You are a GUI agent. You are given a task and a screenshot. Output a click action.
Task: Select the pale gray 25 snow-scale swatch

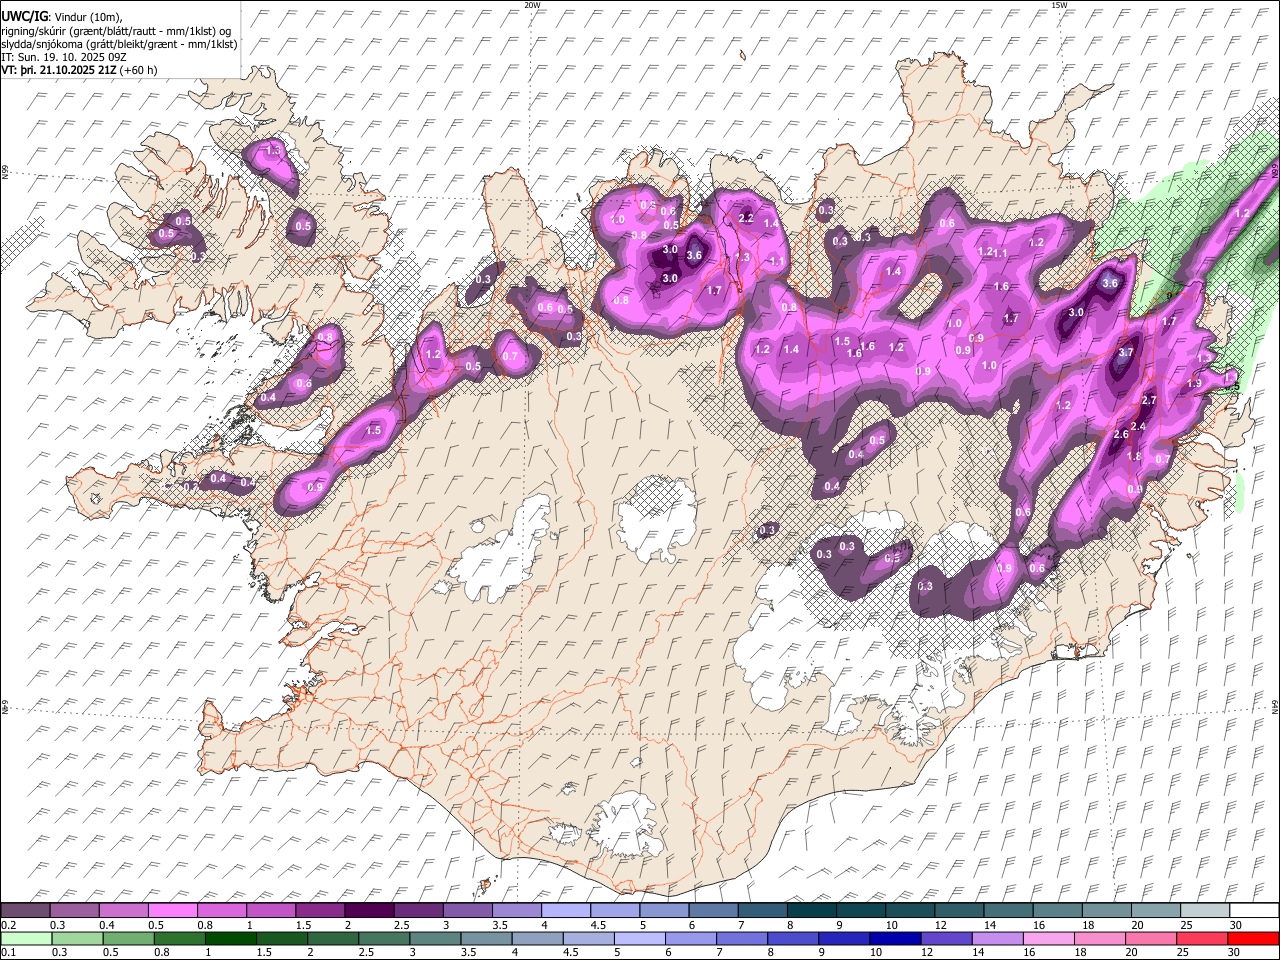tap(1204, 911)
